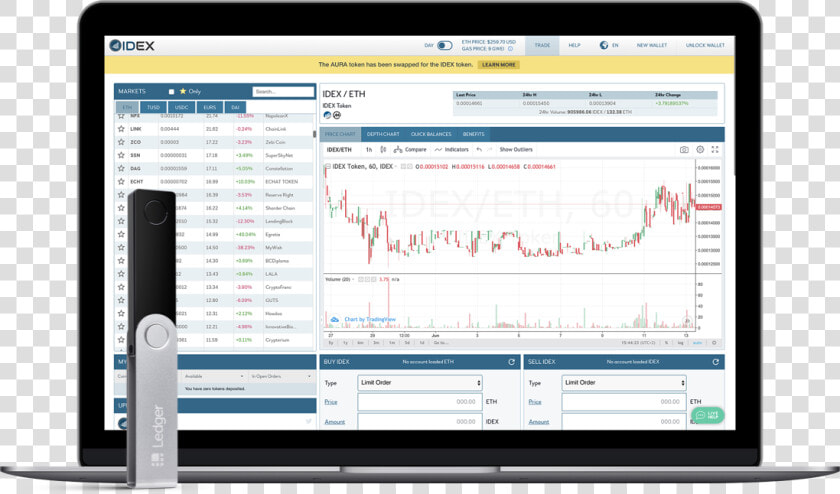
Task: Select the ETH markets tab
Action: point(128,107)
